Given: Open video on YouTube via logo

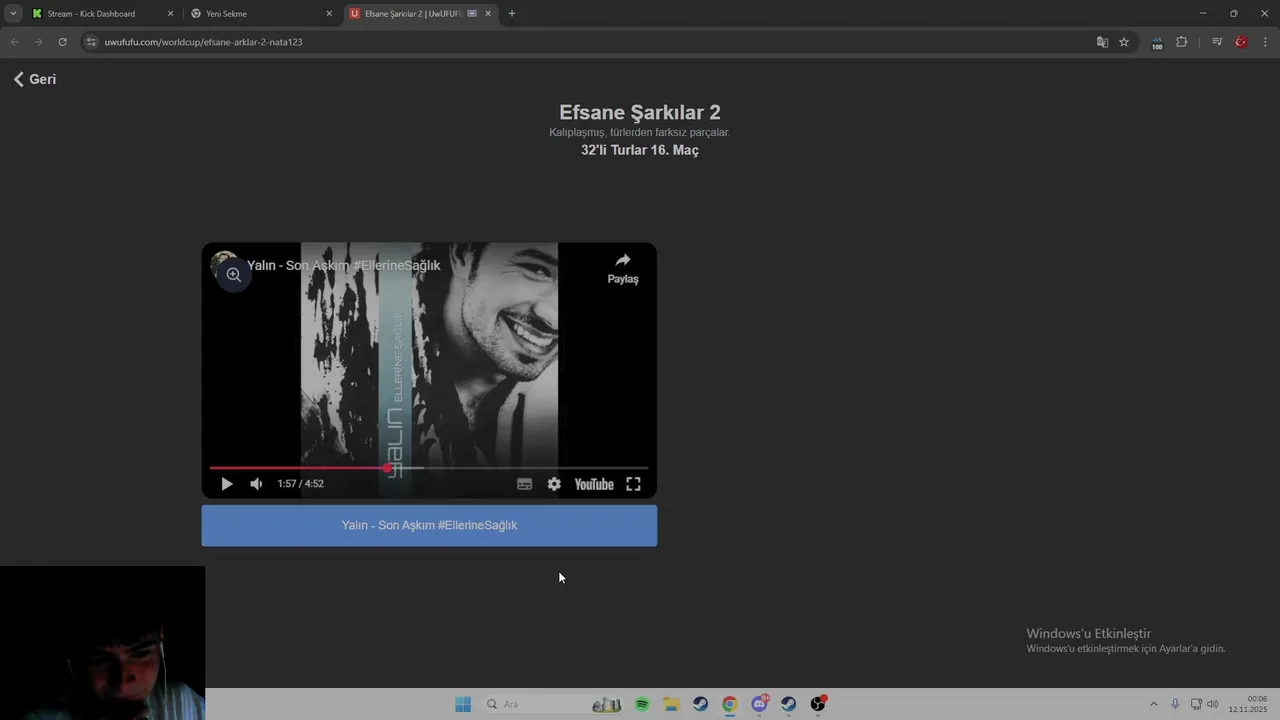Looking at the screenshot, I should click(594, 484).
